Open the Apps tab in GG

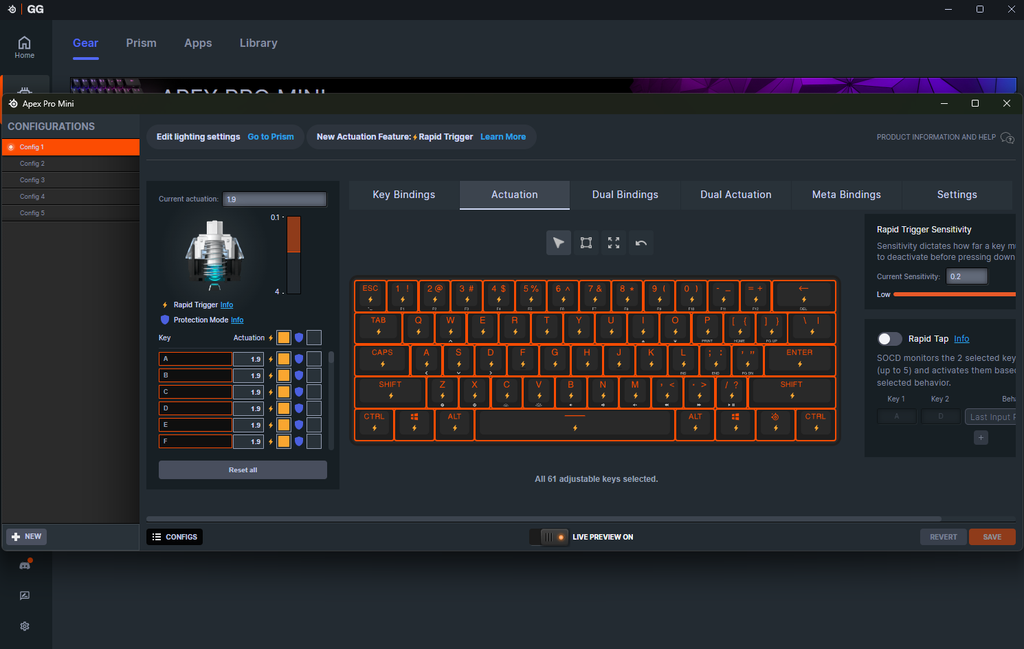pyautogui.click(x=198, y=43)
